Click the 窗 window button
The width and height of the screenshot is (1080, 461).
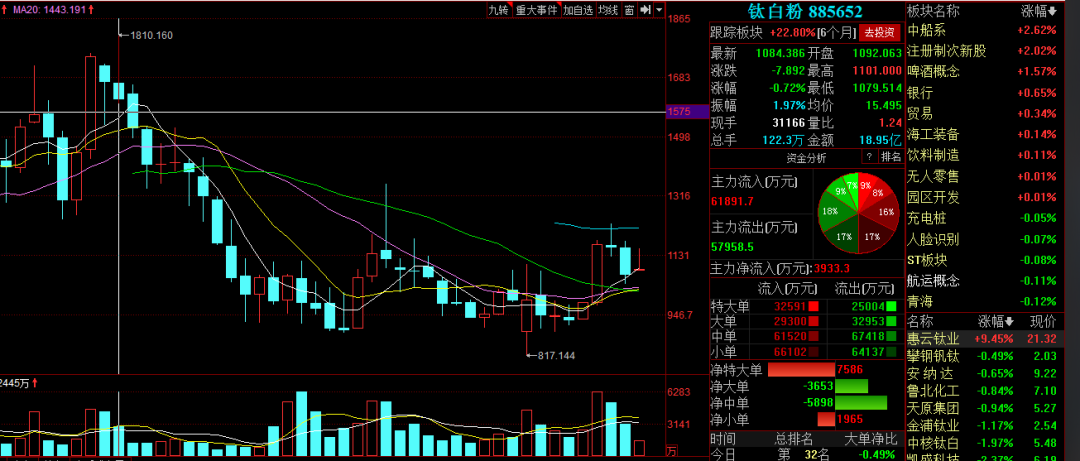629,10
